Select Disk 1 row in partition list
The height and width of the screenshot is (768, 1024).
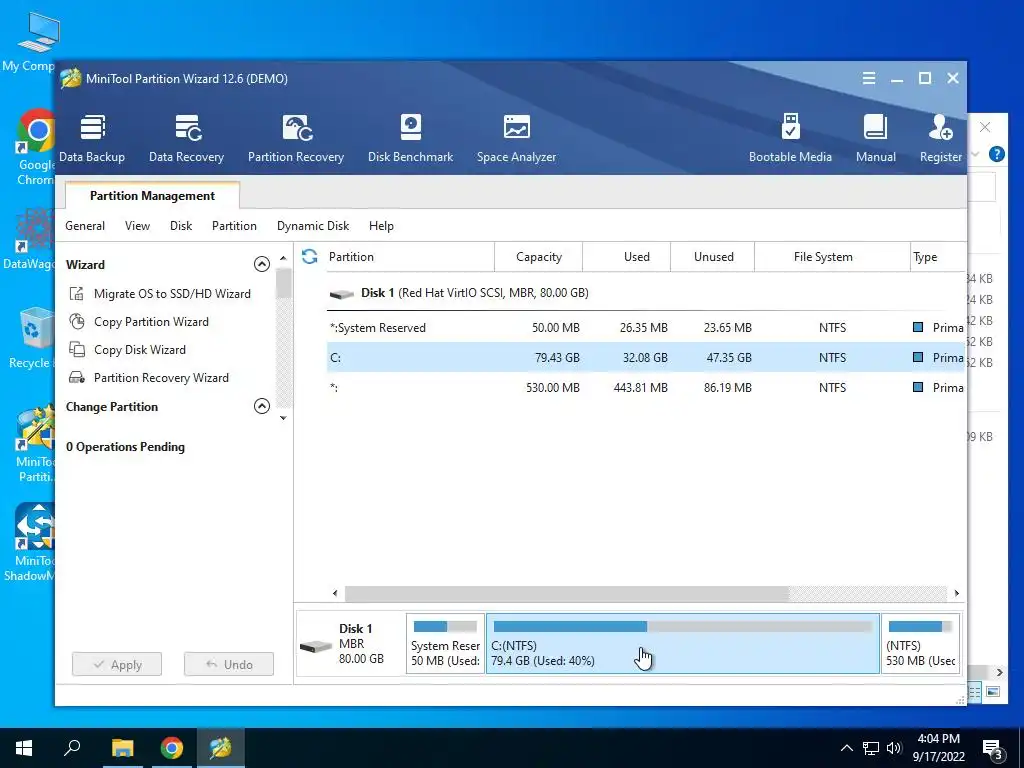point(645,293)
